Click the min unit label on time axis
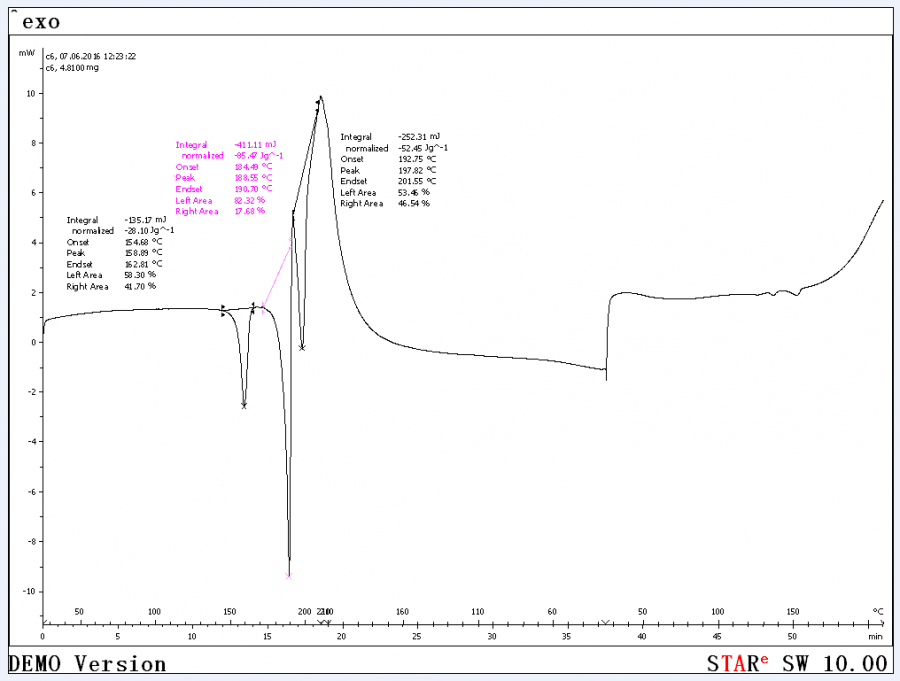 point(875,636)
